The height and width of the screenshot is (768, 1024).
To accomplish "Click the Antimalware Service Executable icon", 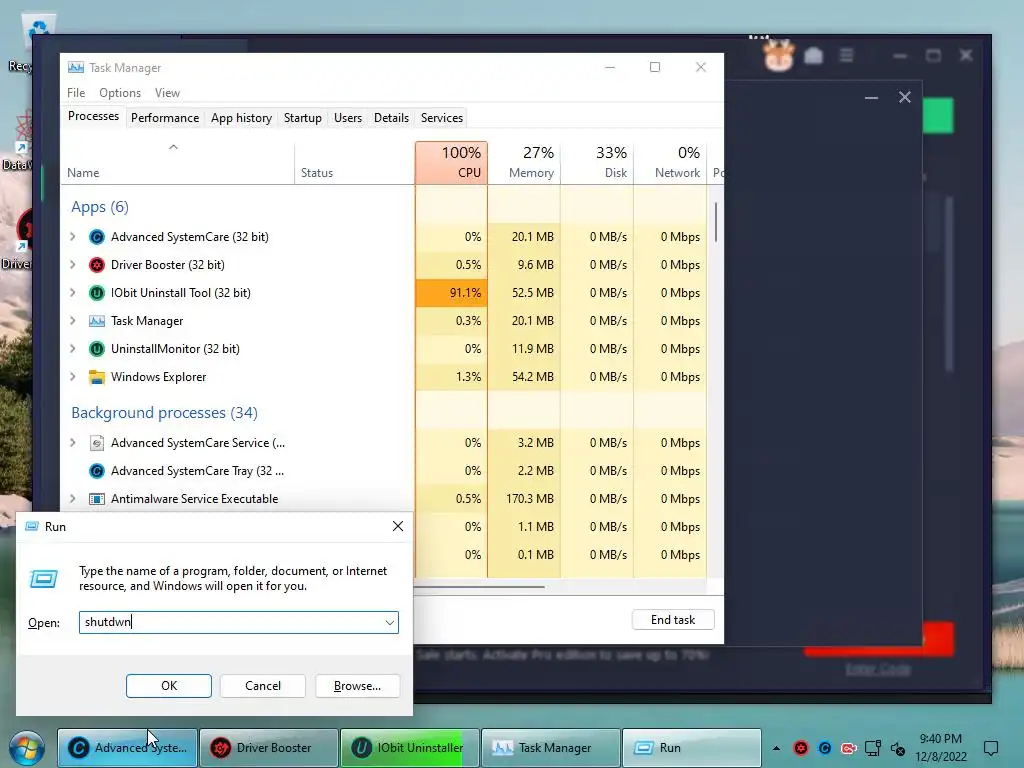I will click(97, 499).
